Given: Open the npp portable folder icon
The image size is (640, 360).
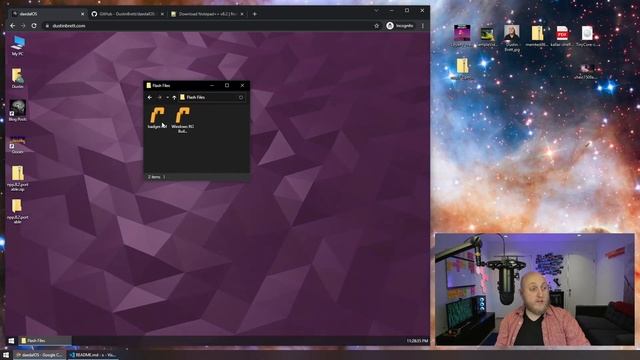Looking at the screenshot, I should tap(18, 211).
